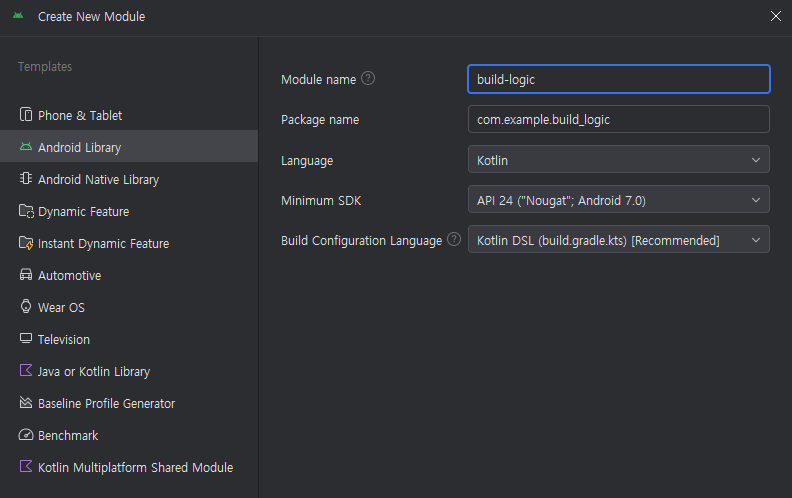Image resolution: width=792 pixels, height=498 pixels.
Task: Select the Television template
Action: coord(129,339)
